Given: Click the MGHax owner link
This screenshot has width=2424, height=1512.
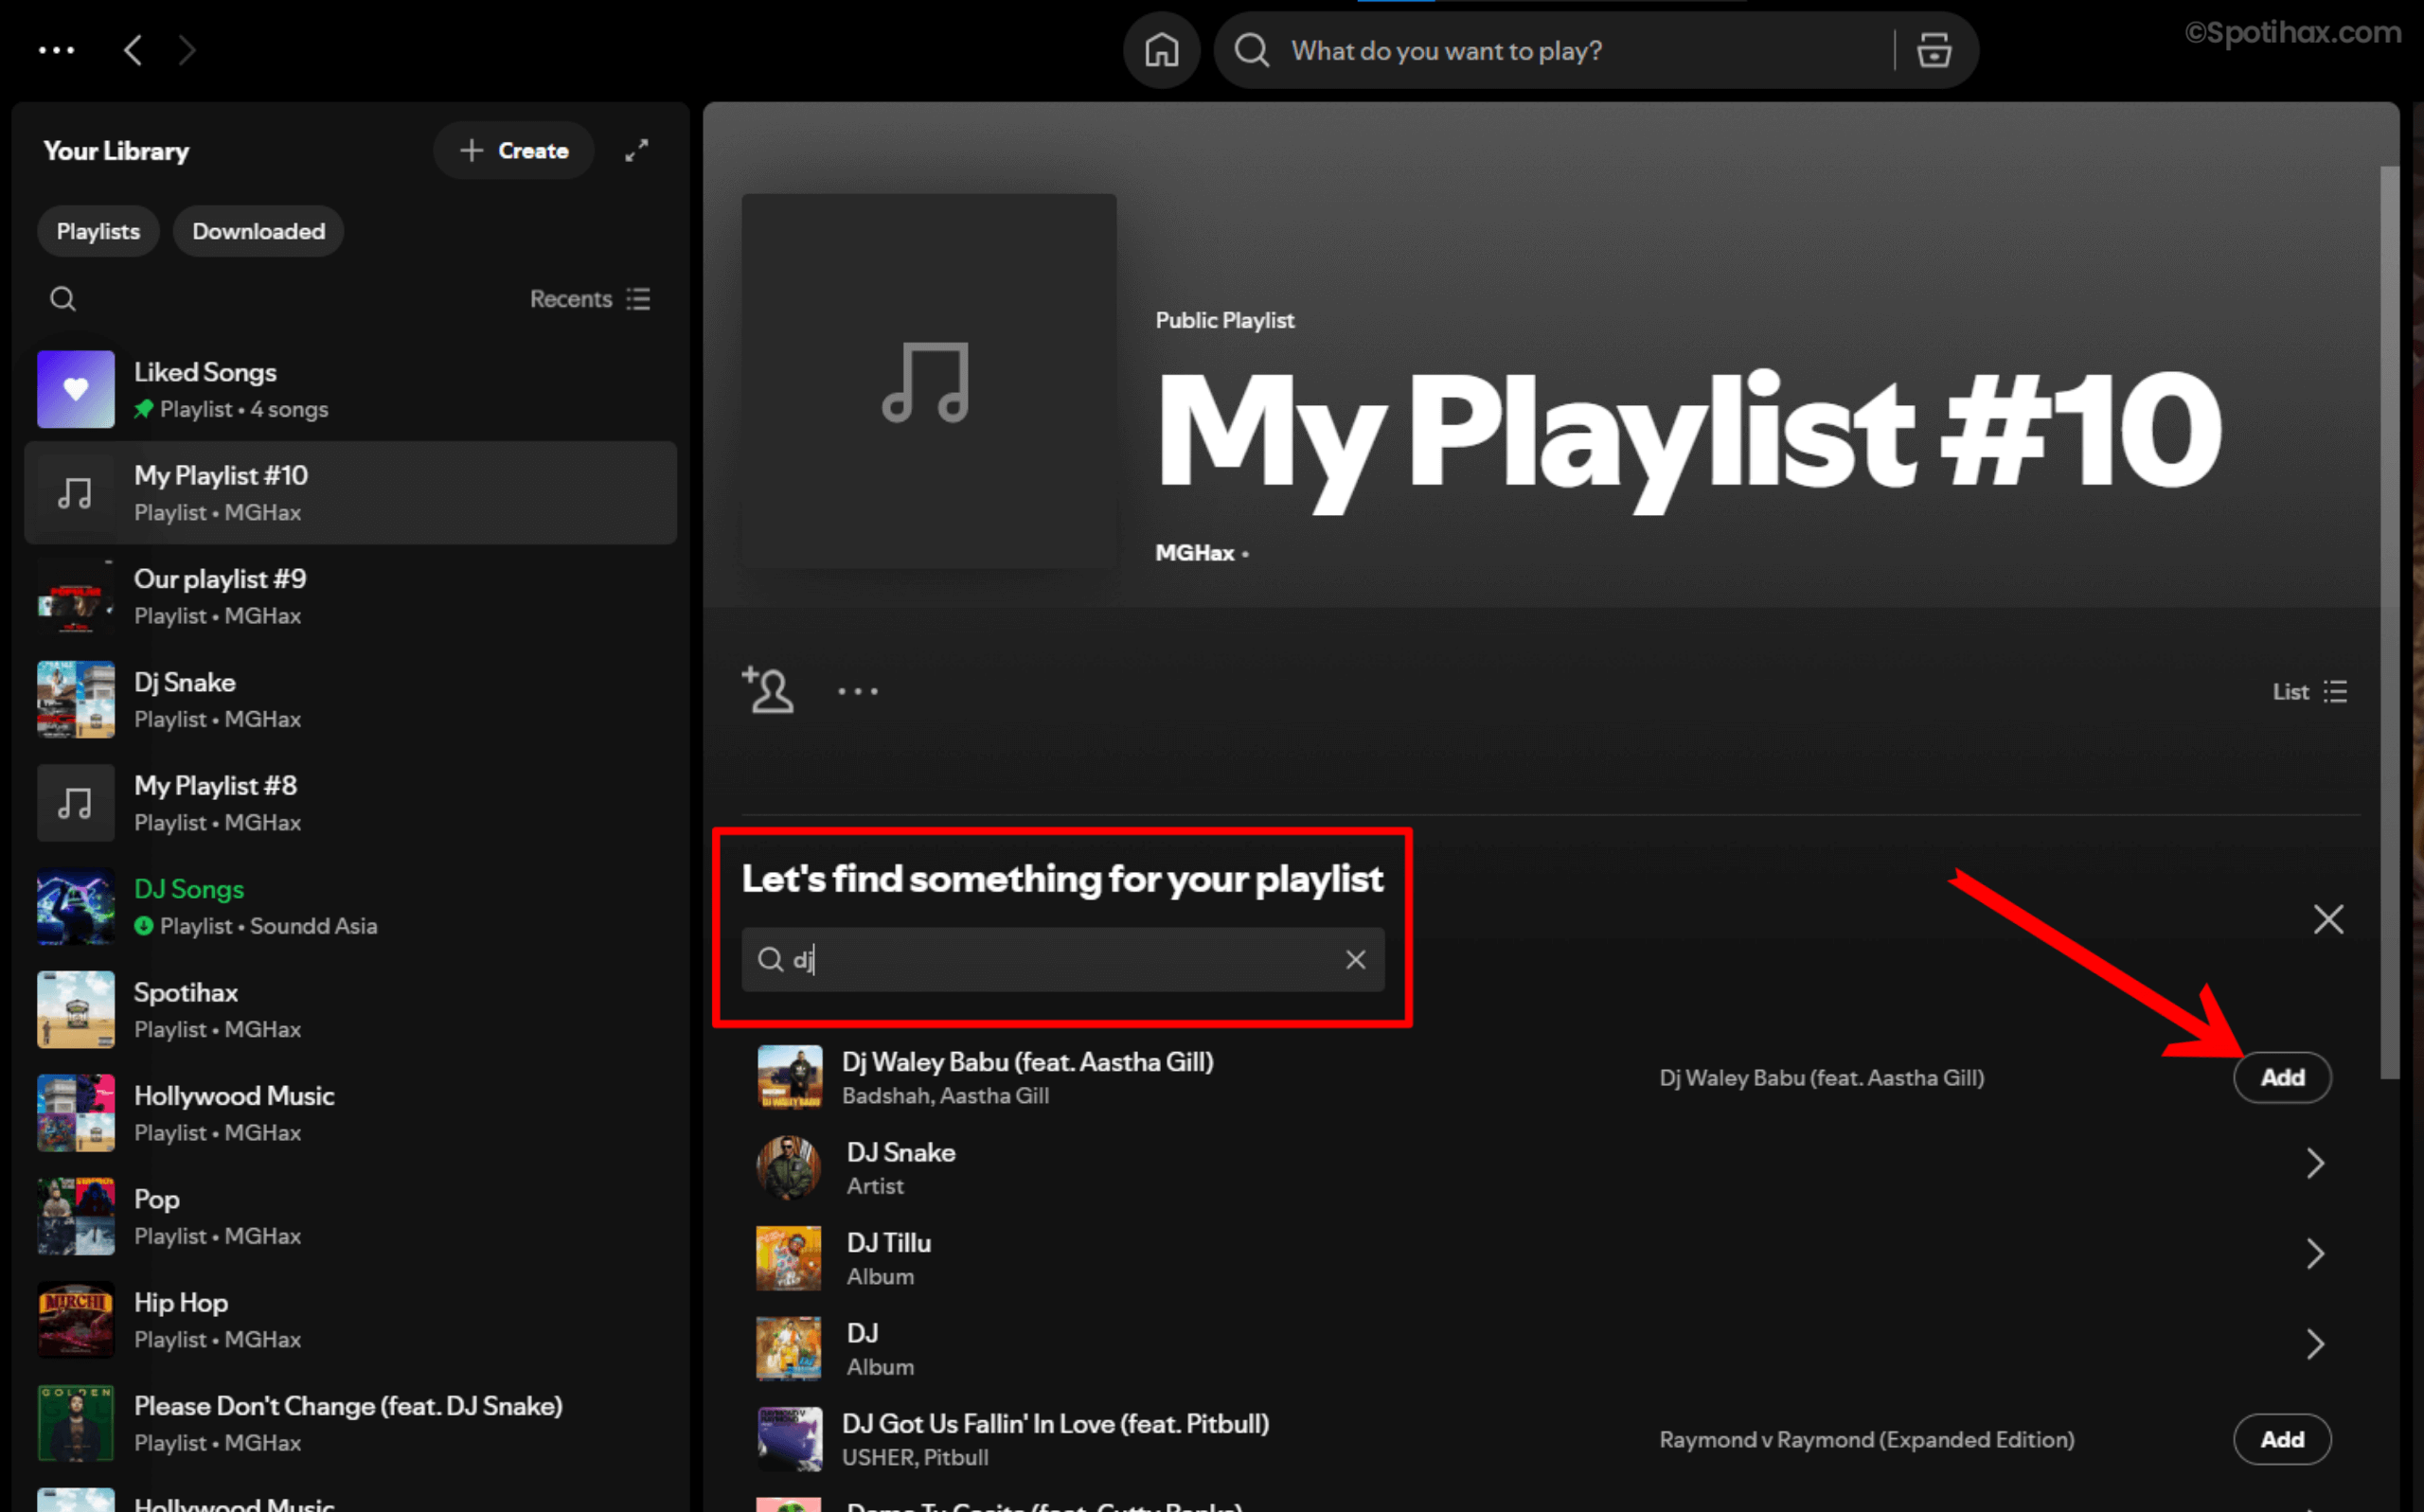Looking at the screenshot, I should (1194, 553).
